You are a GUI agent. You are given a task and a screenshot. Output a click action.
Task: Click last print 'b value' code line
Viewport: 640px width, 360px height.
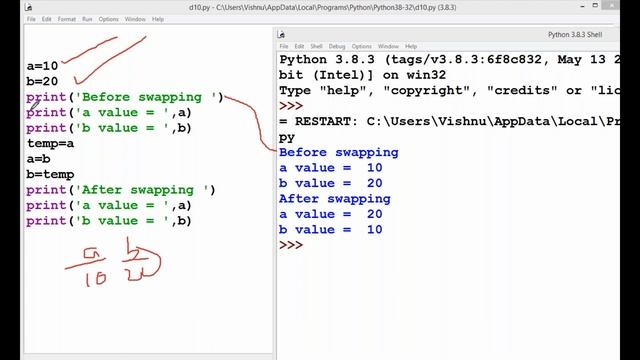click(x=109, y=221)
